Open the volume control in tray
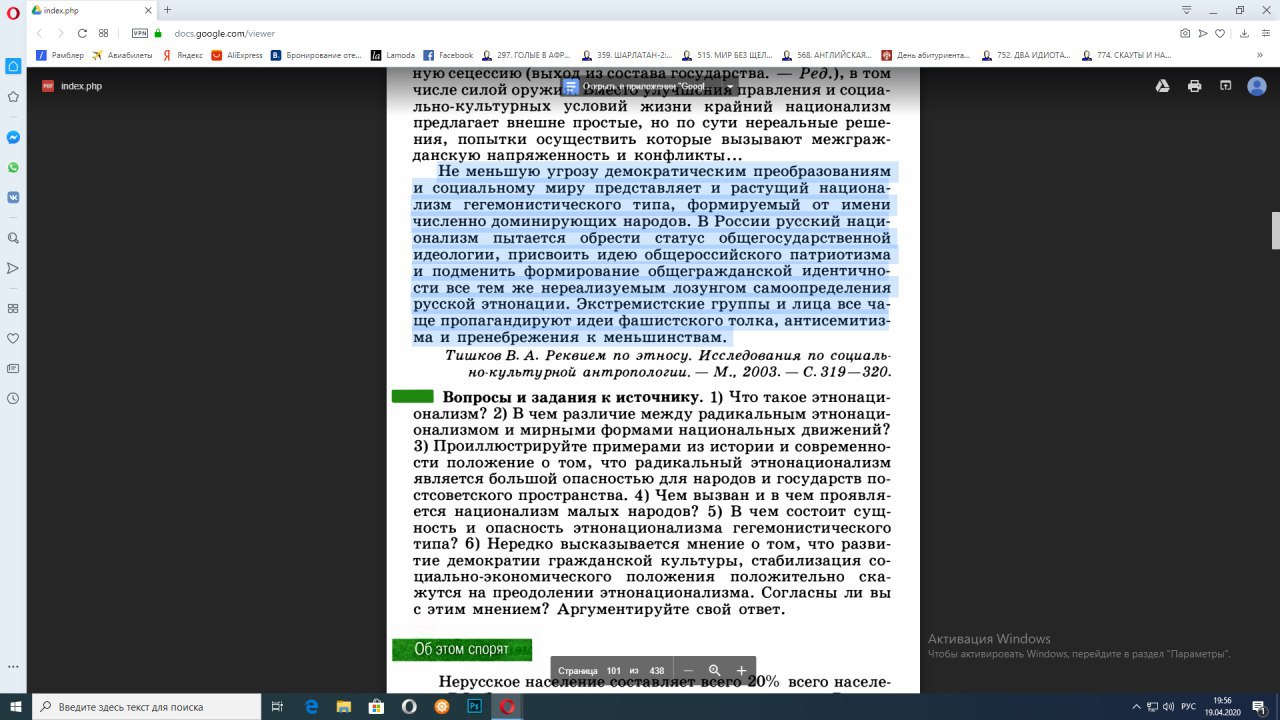This screenshot has width=1280, height=720. (1169, 706)
